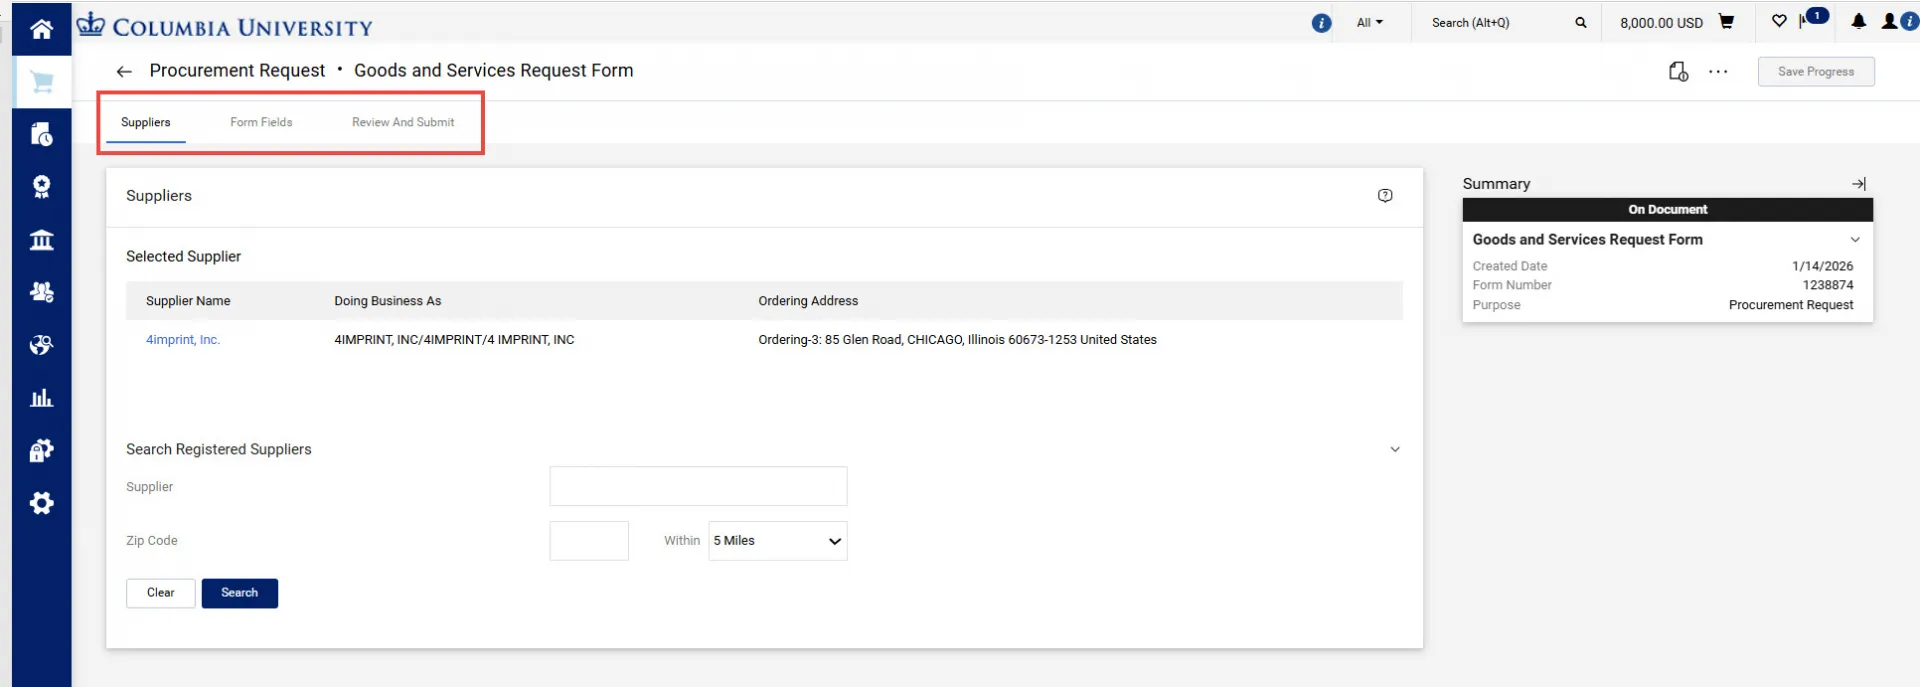Collapse the Search Registered Suppliers section
Image resolution: width=1920 pixels, height=687 pixels.
coord(1395,450)
